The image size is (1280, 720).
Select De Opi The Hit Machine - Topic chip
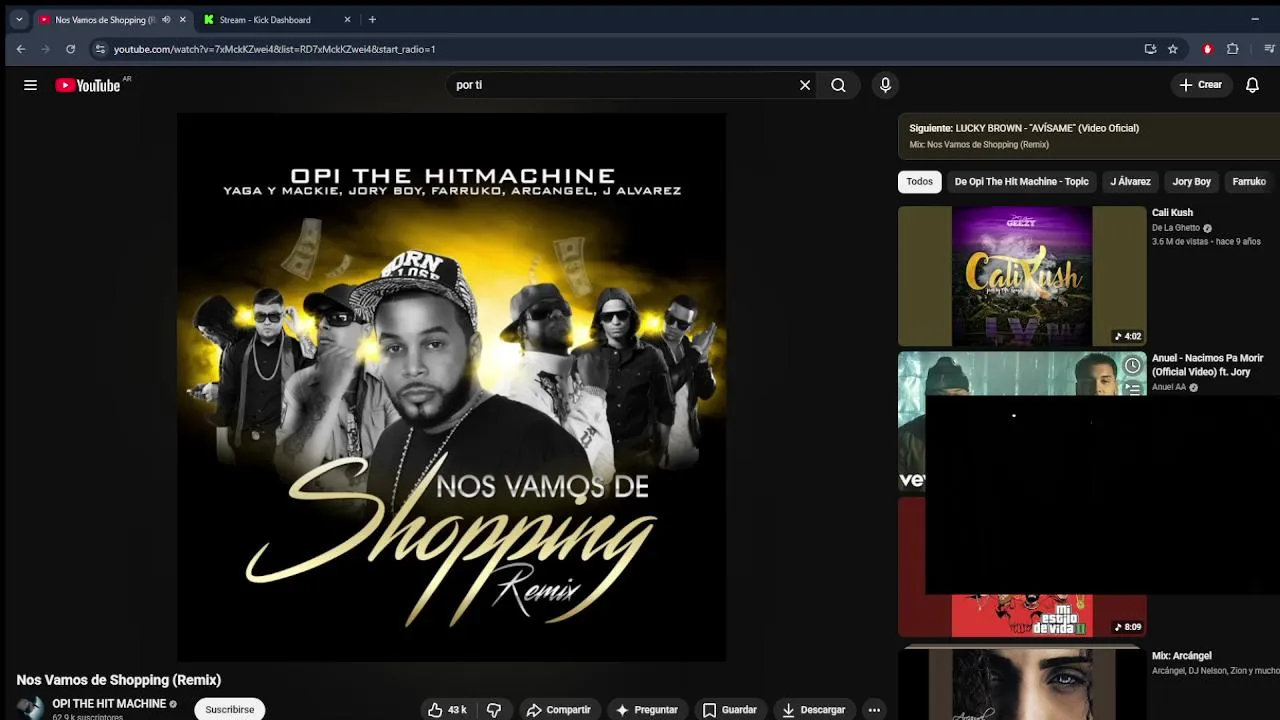pyautogui.click(x=1021, y=182)
